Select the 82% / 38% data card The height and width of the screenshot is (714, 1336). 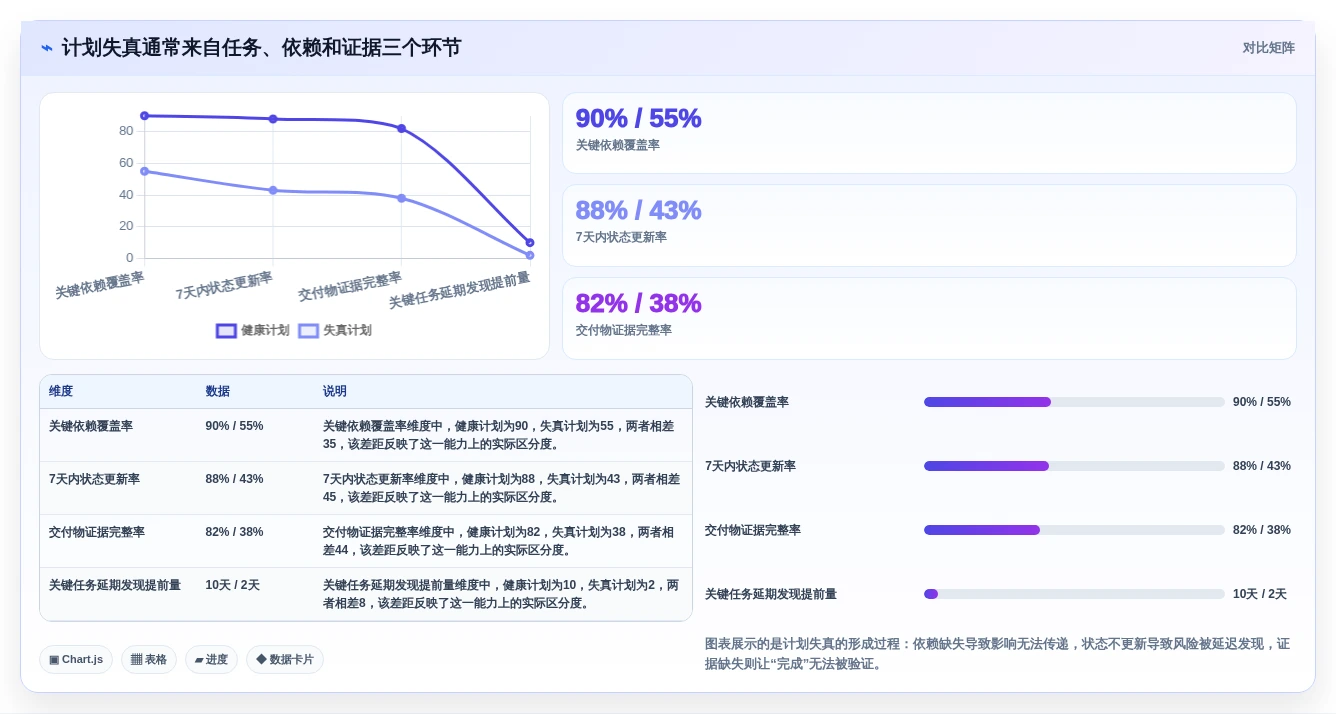pyautogui.click(x=929, y=318)
